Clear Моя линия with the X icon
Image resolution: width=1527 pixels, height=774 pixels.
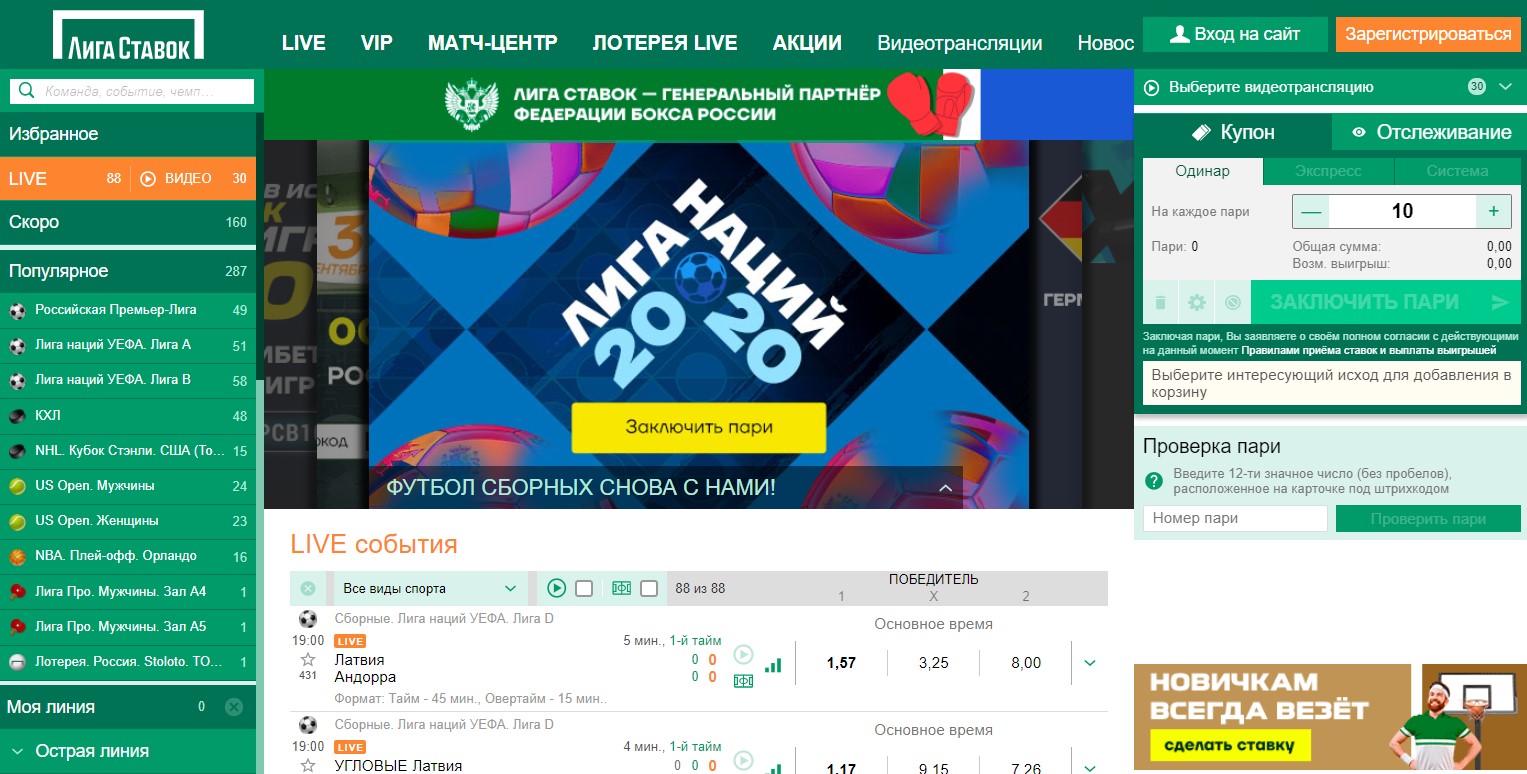[234, 707]
